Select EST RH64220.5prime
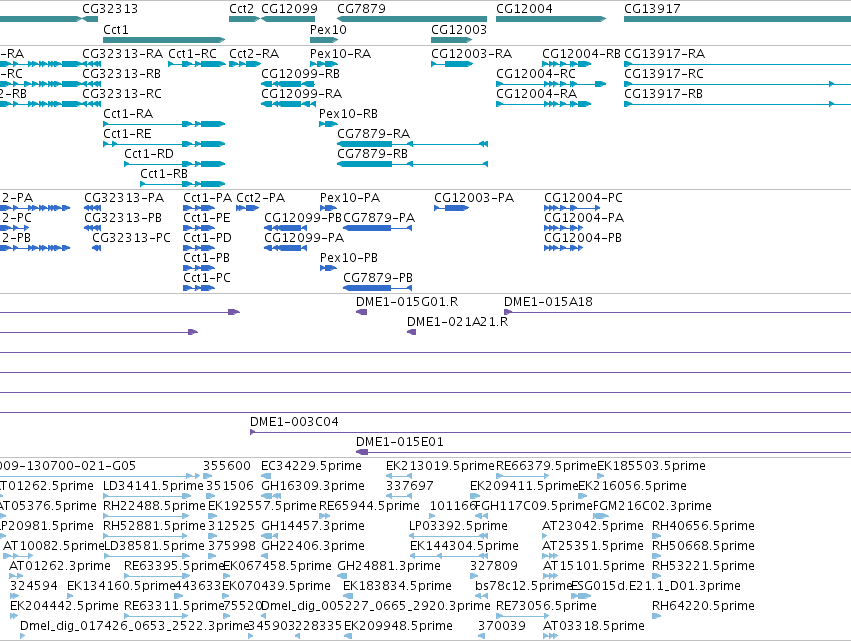This screenshot has height=641, width=851. (657, 616)
